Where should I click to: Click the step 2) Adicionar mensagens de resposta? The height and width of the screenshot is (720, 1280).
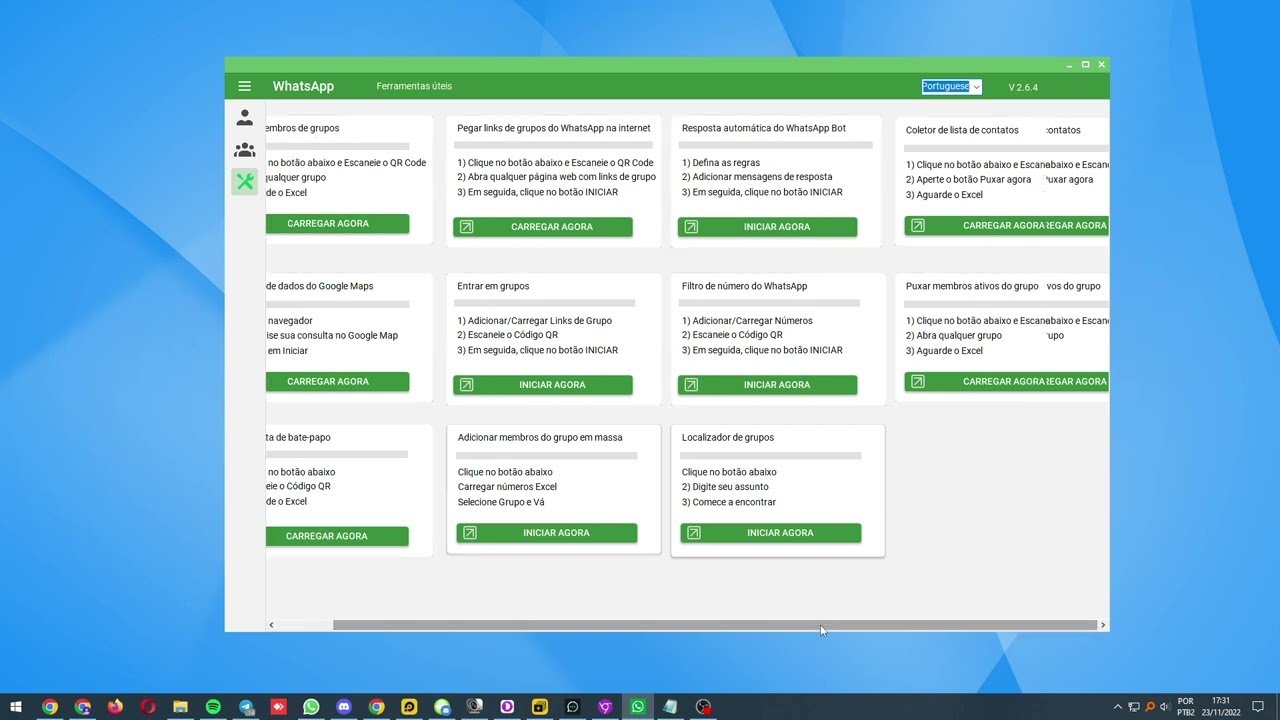757,177
